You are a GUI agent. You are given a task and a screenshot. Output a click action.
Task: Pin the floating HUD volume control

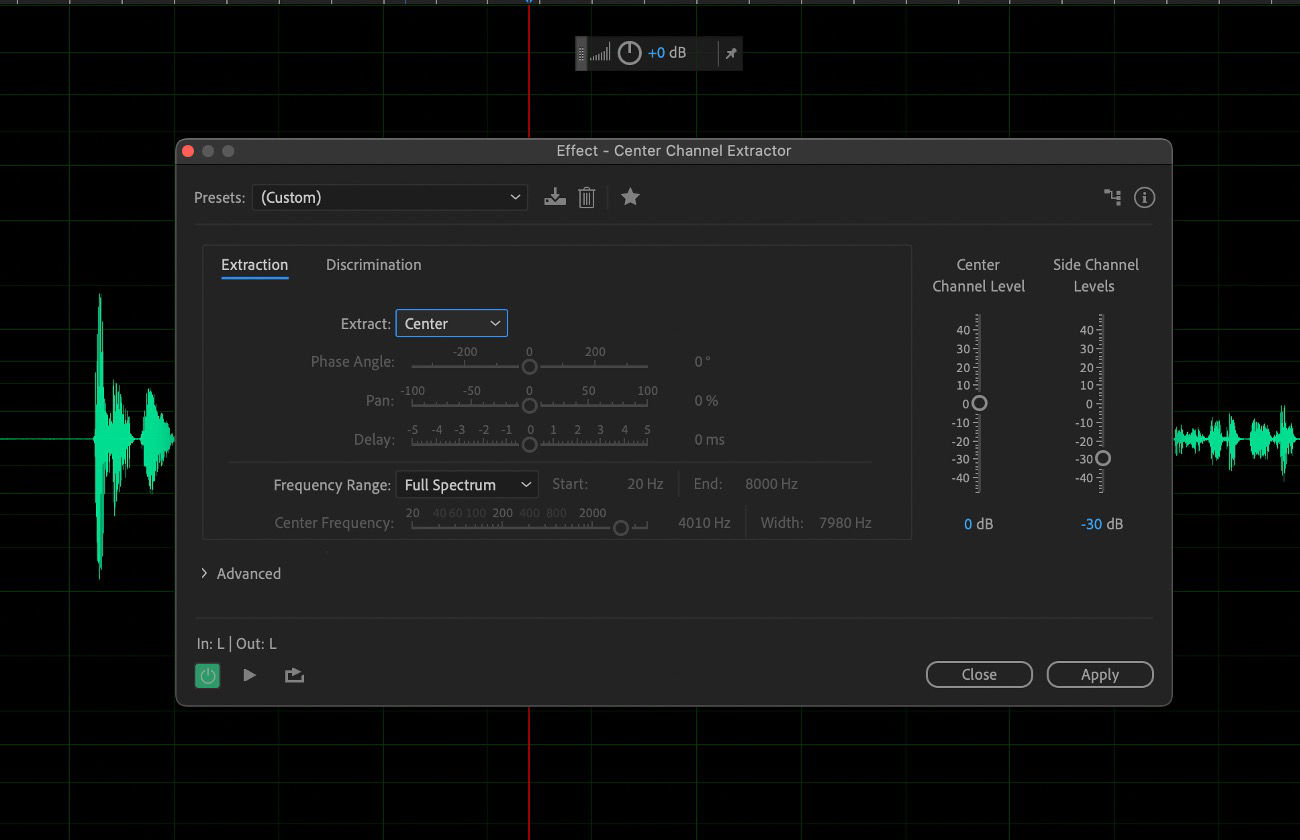tap(731, 53)
